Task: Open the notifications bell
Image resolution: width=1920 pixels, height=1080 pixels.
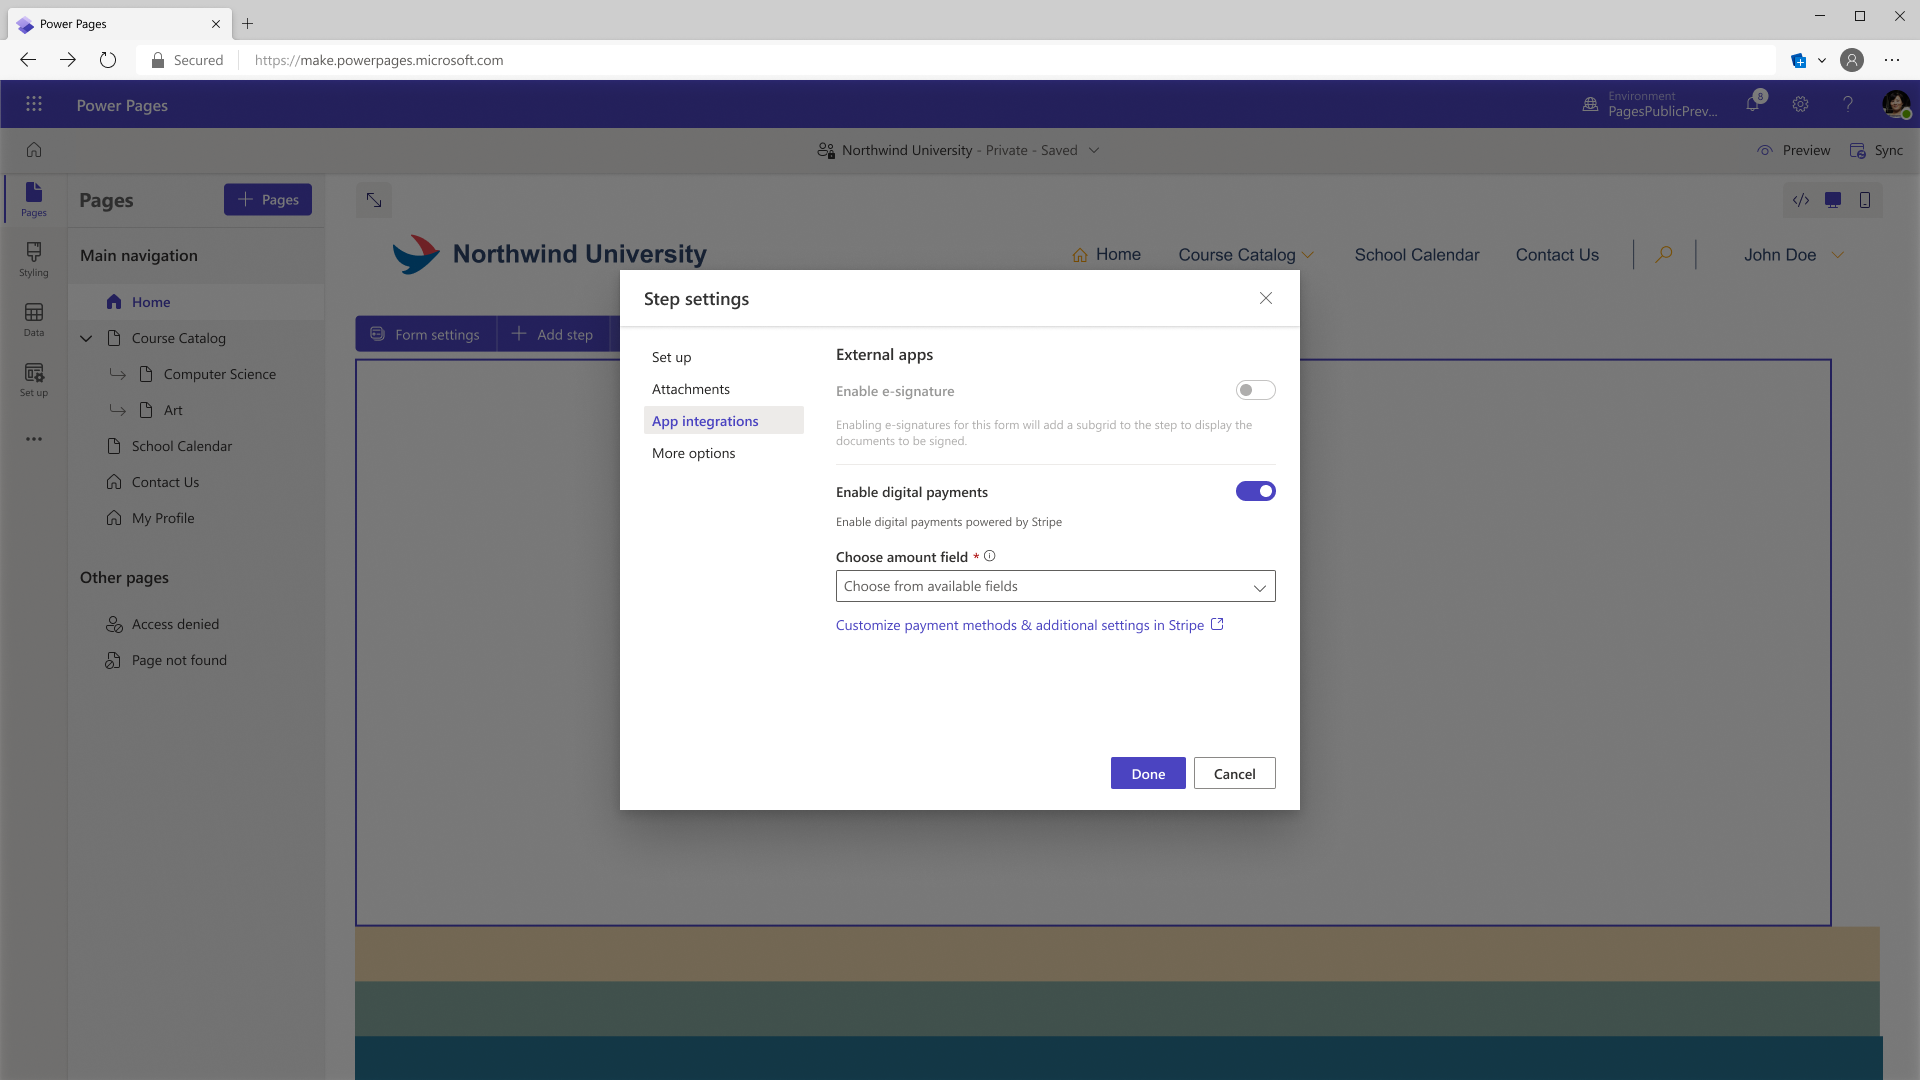Action: tap(1753, 104)
